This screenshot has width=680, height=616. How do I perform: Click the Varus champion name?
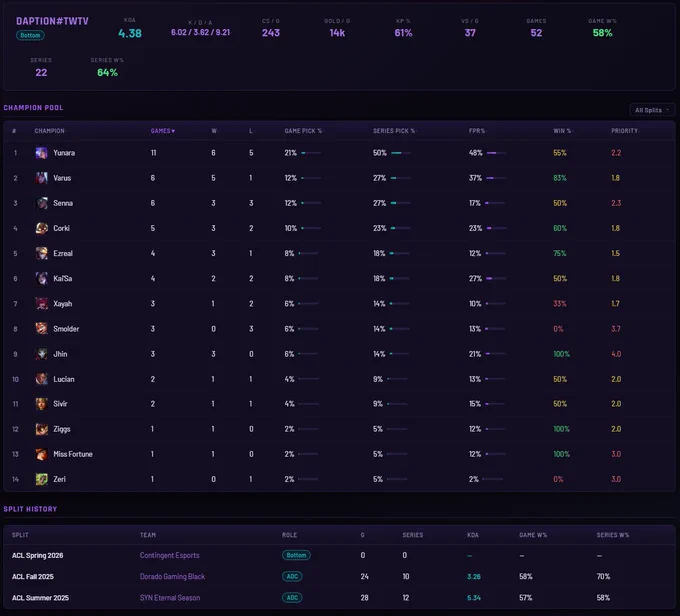(62, 178)
